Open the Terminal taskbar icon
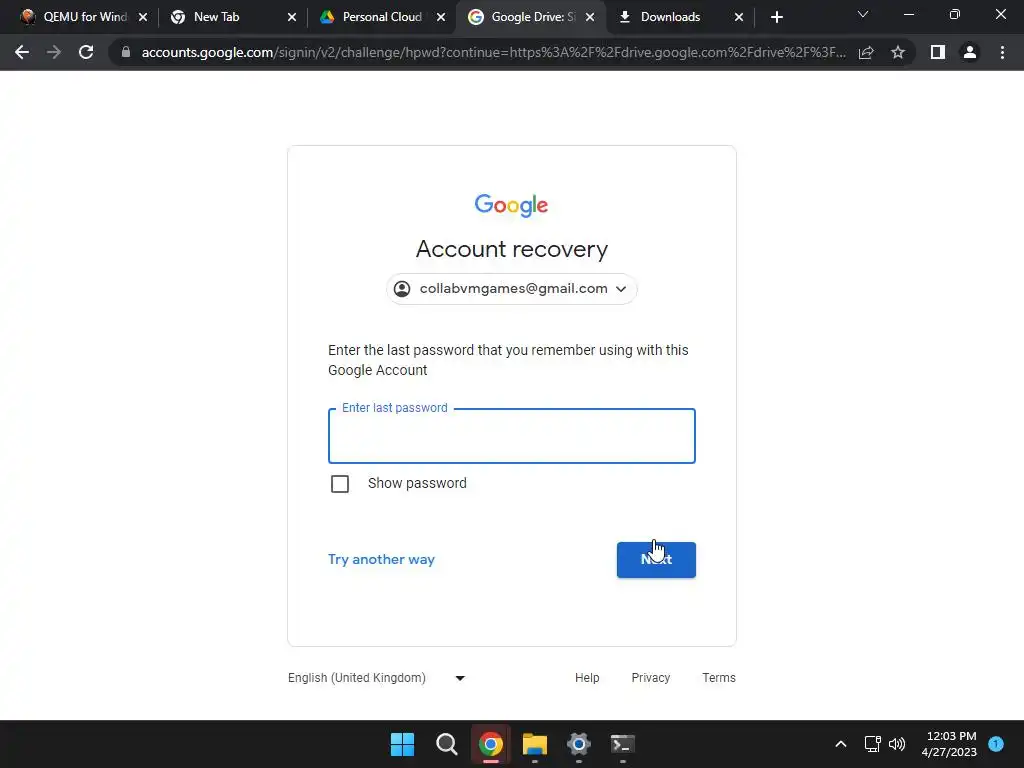 [623, 744]
